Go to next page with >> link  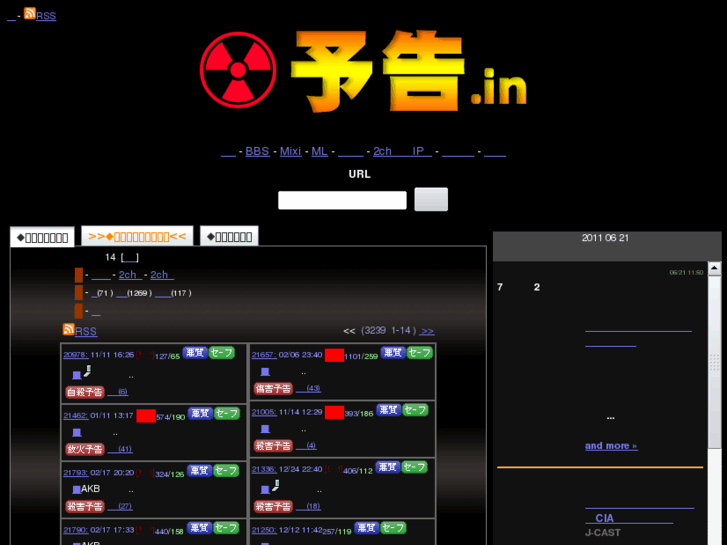[x=427, y=331]
